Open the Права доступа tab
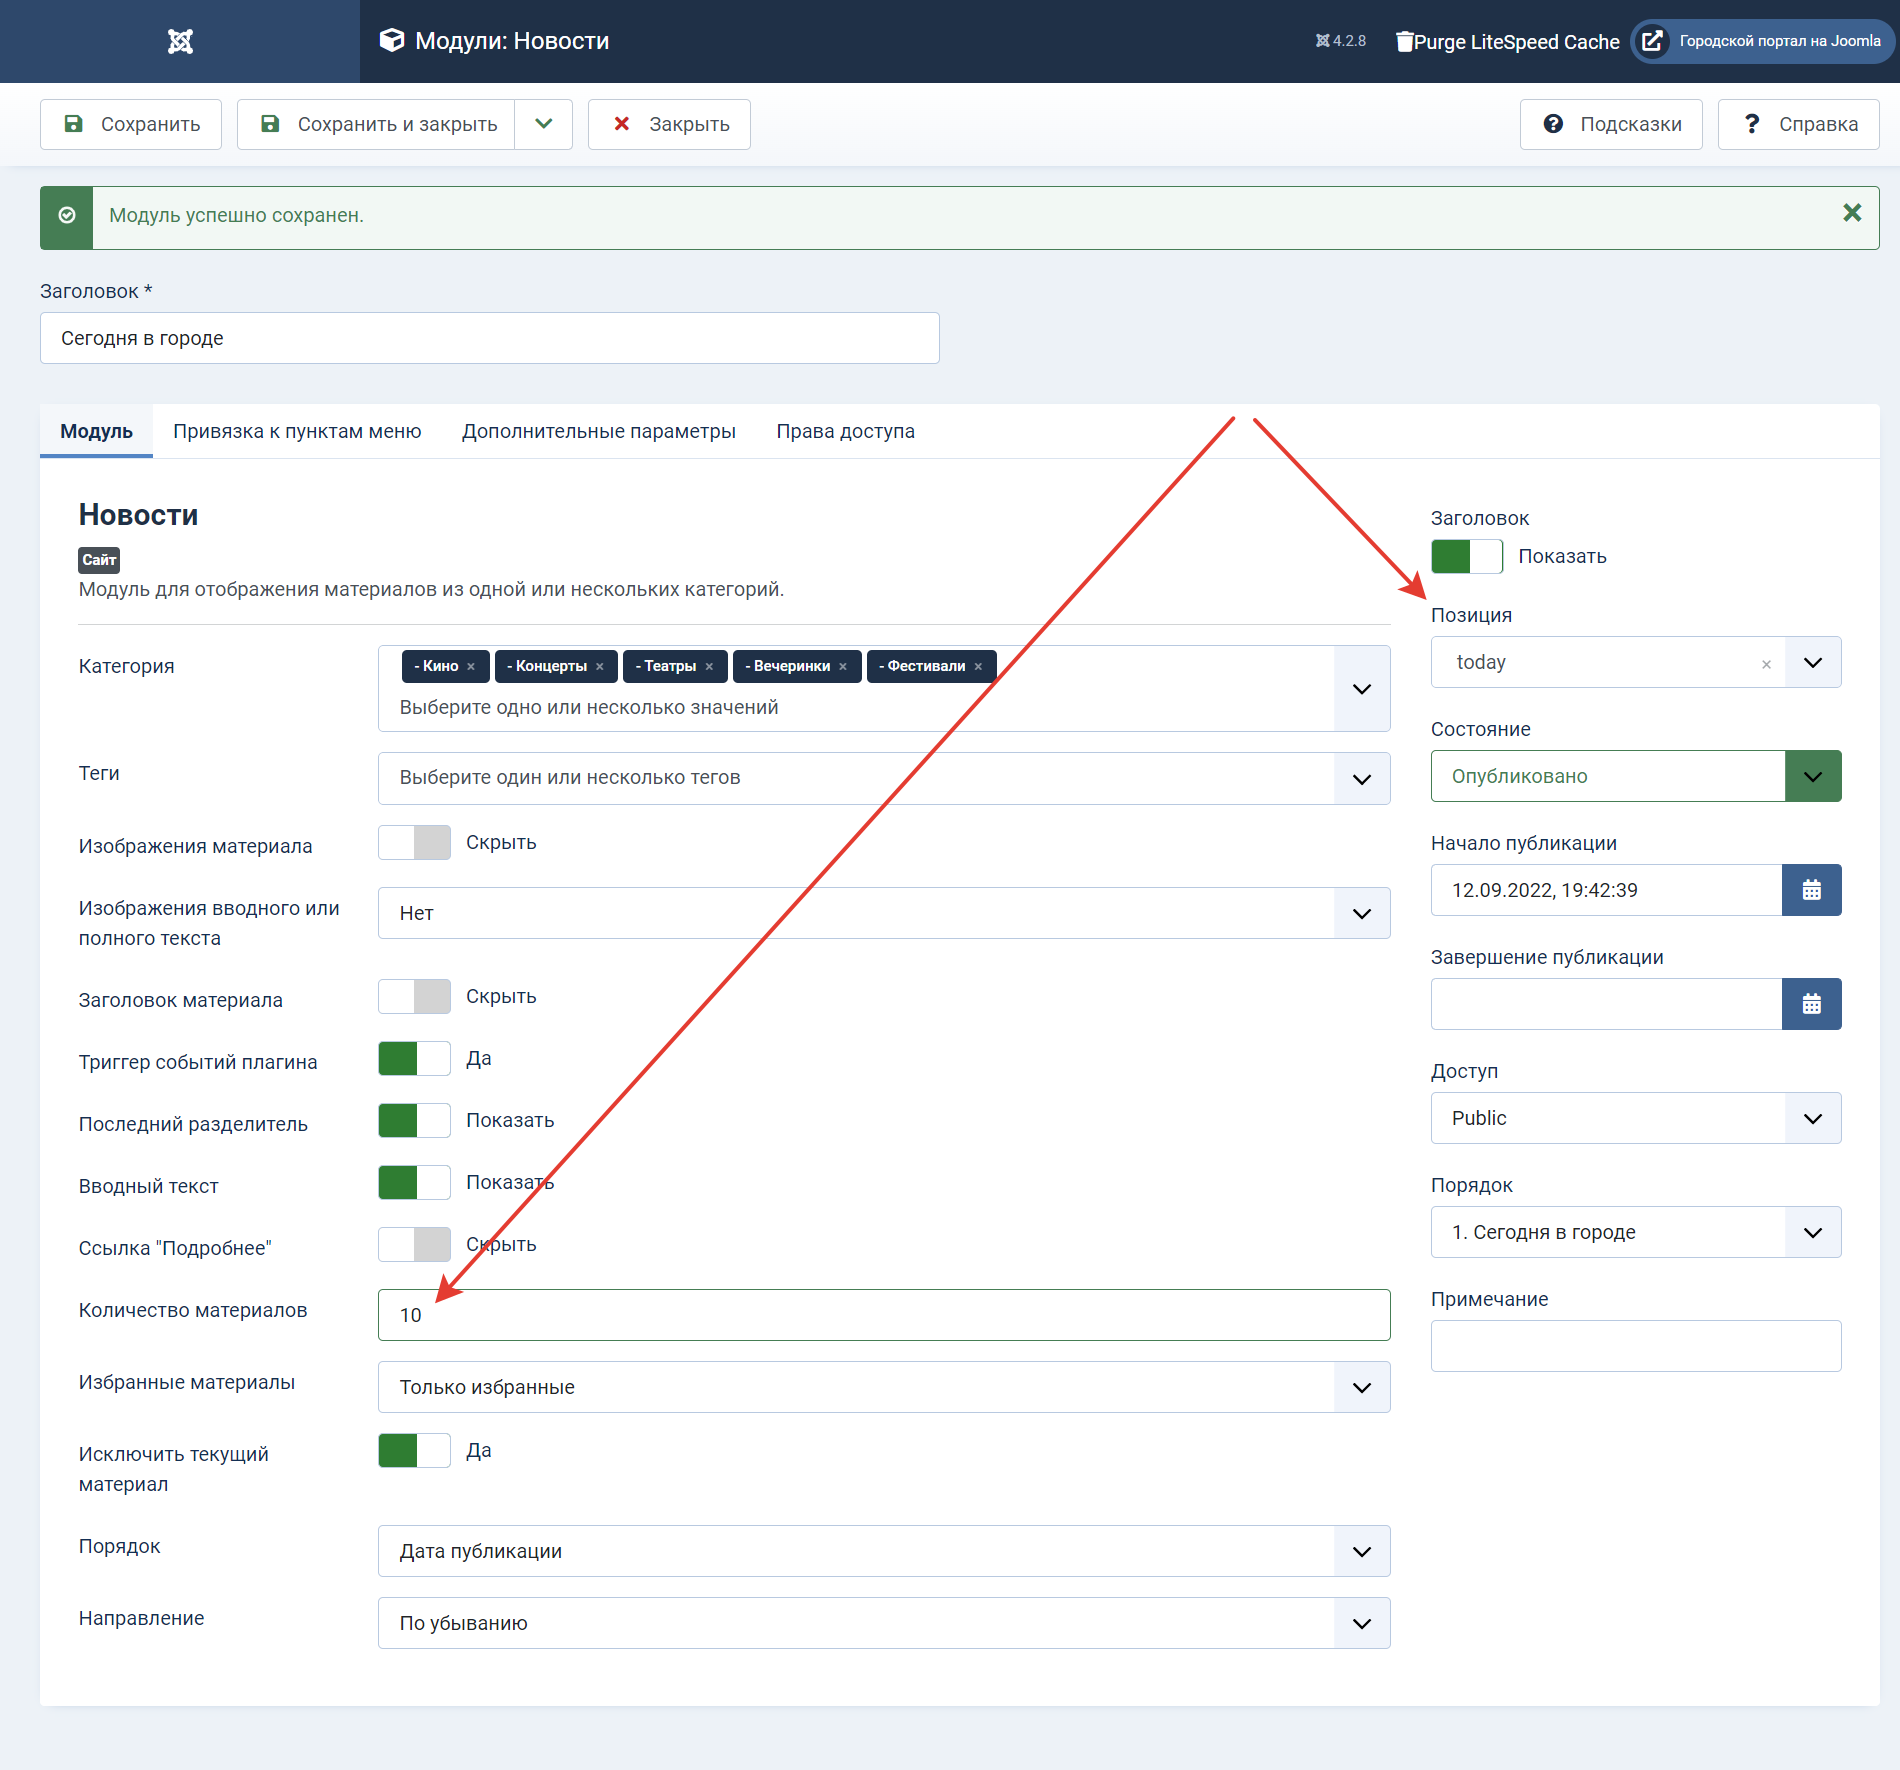The height and width of the screenshot is (1770, 1900). [845, 431]
